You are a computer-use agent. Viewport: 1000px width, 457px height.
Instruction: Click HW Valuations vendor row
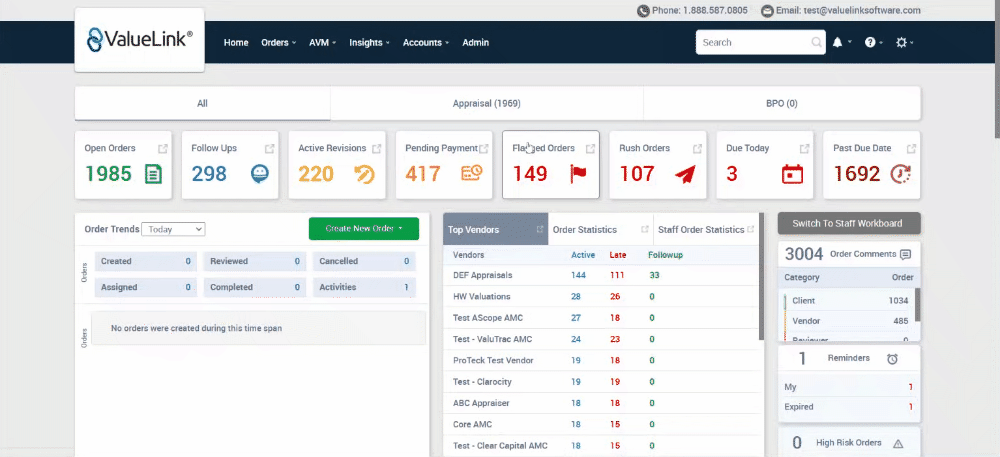click(603, 297)
